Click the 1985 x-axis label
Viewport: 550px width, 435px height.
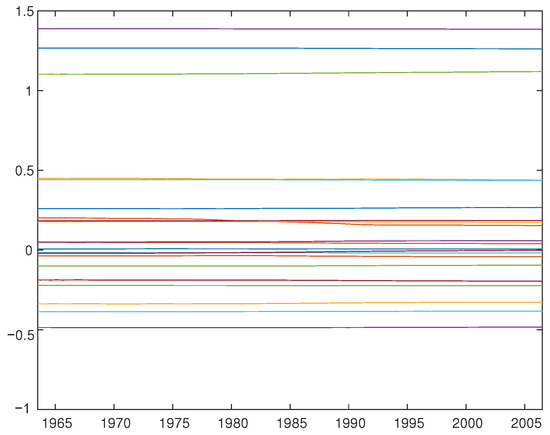click(x=291, y=423)
